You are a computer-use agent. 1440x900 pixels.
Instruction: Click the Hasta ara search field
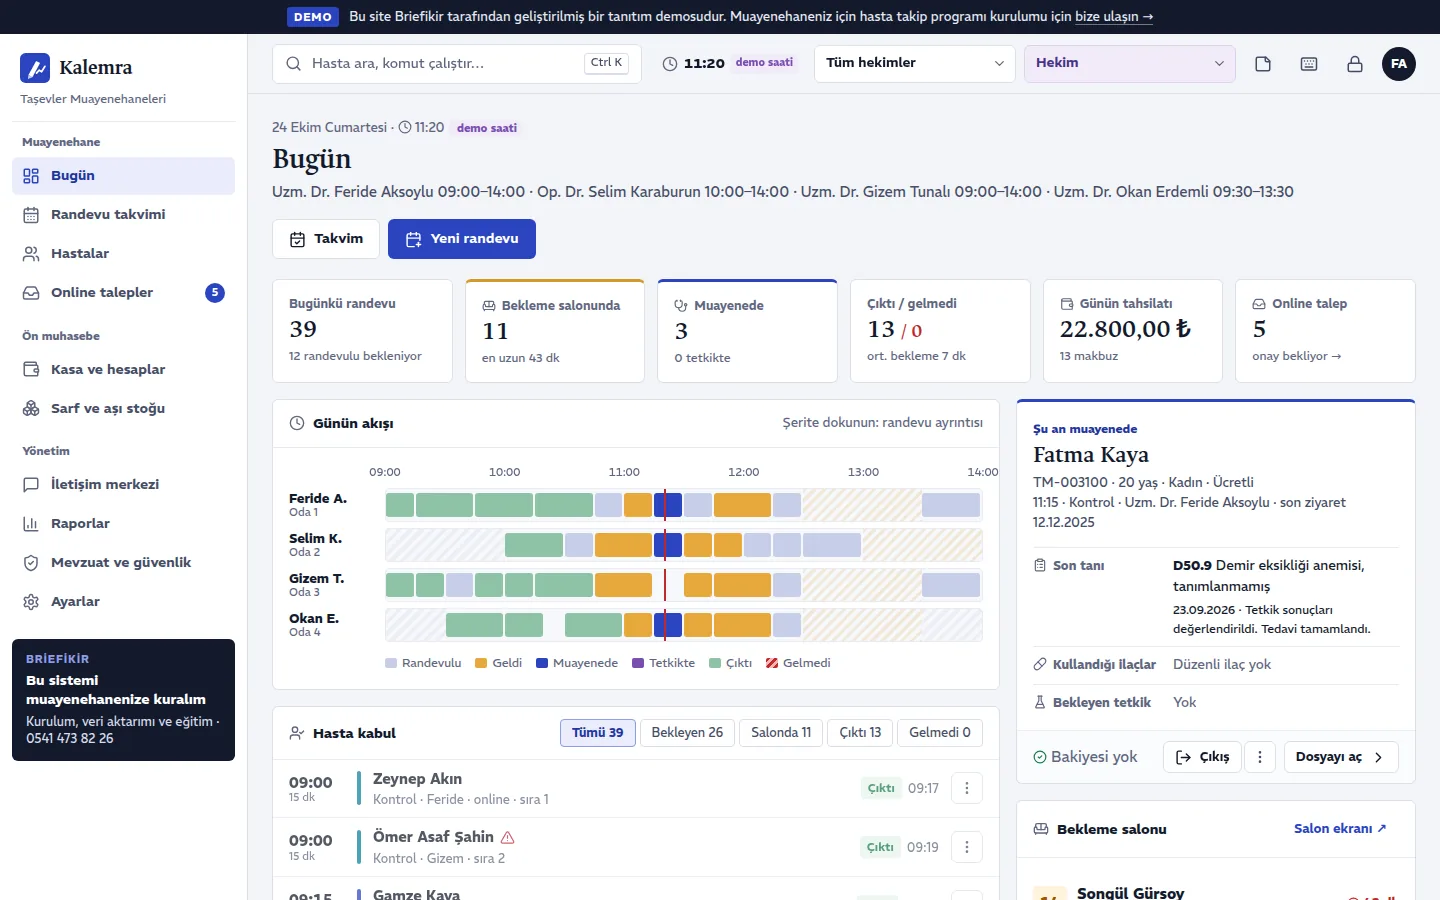click(457, 63)
